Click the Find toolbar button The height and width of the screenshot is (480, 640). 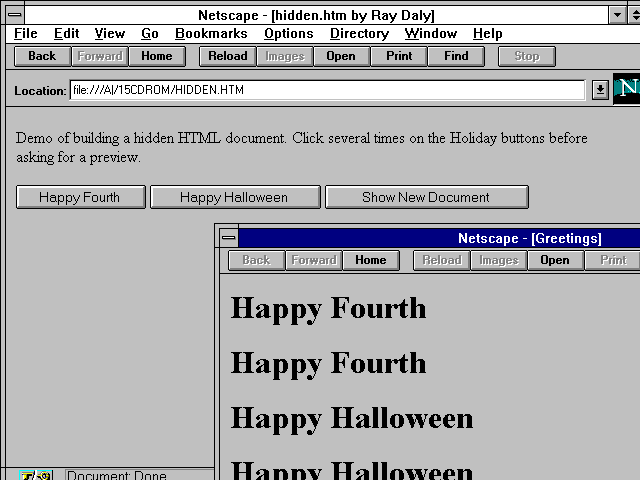(456, 56)
